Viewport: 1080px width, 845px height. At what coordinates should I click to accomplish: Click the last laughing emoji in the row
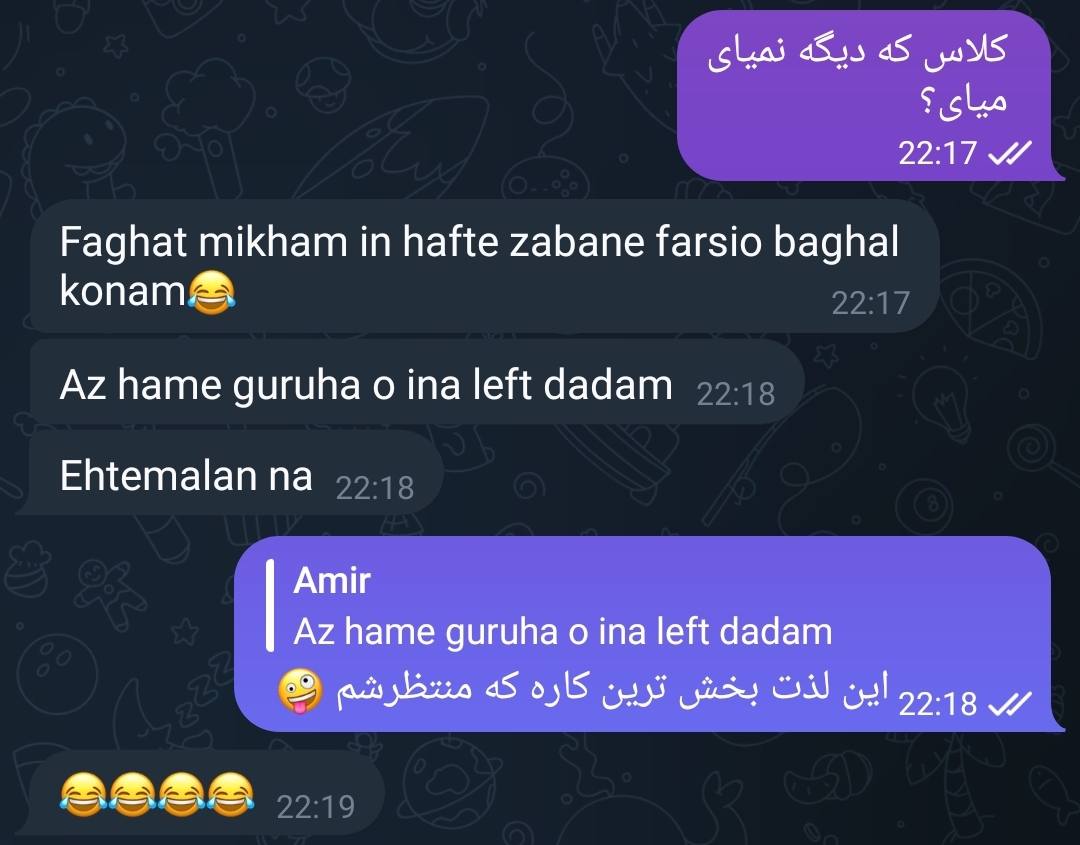[231, 794]
